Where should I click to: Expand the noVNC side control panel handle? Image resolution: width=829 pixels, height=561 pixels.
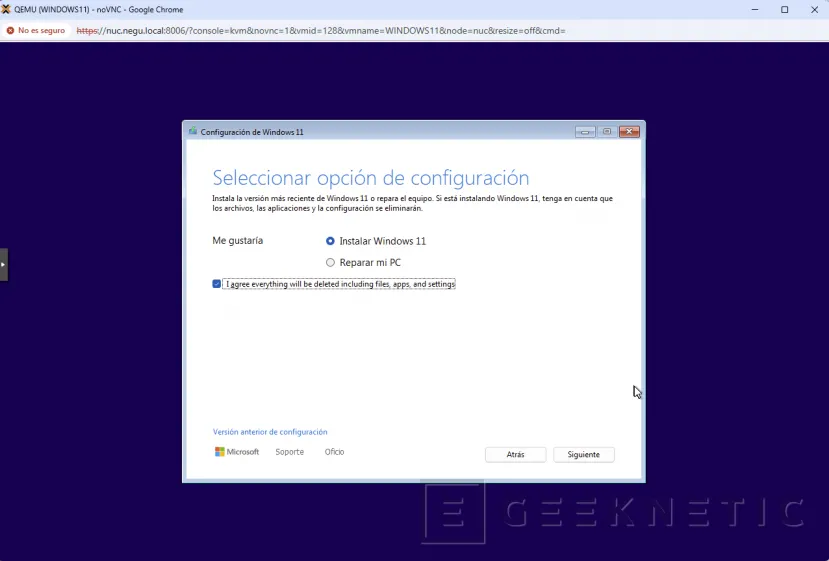click(x=4, y=264)
